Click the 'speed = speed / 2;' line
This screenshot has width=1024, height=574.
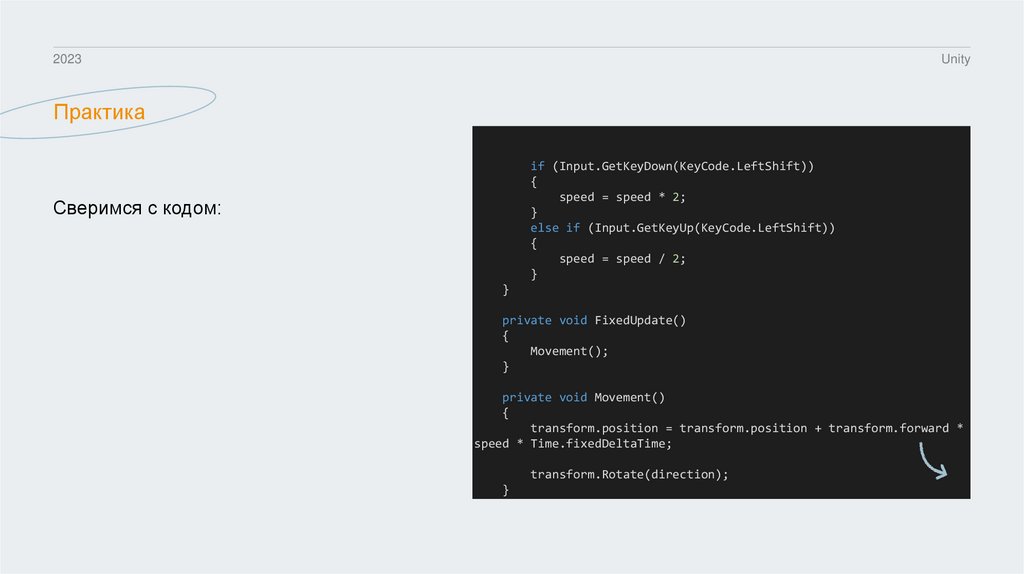point(622,259)
